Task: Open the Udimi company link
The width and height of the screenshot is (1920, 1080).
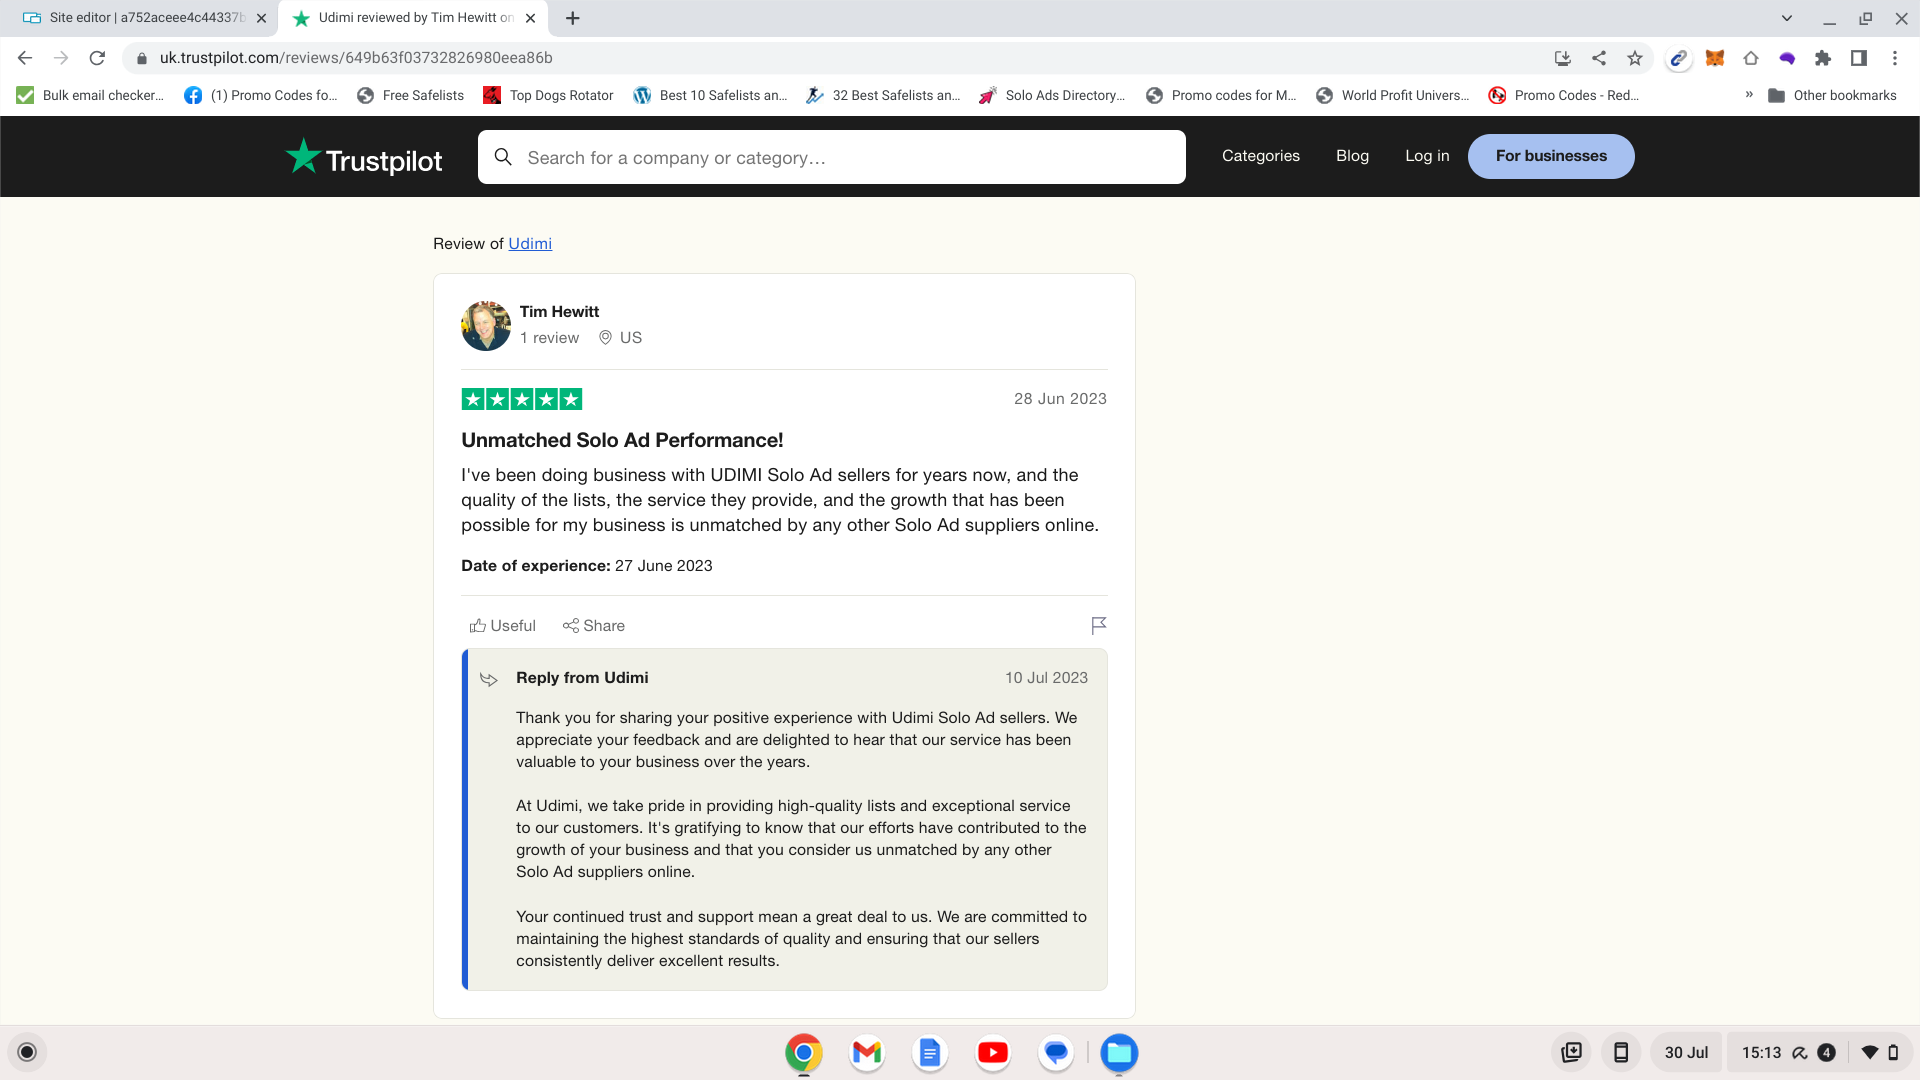Action: pos(530,244)
